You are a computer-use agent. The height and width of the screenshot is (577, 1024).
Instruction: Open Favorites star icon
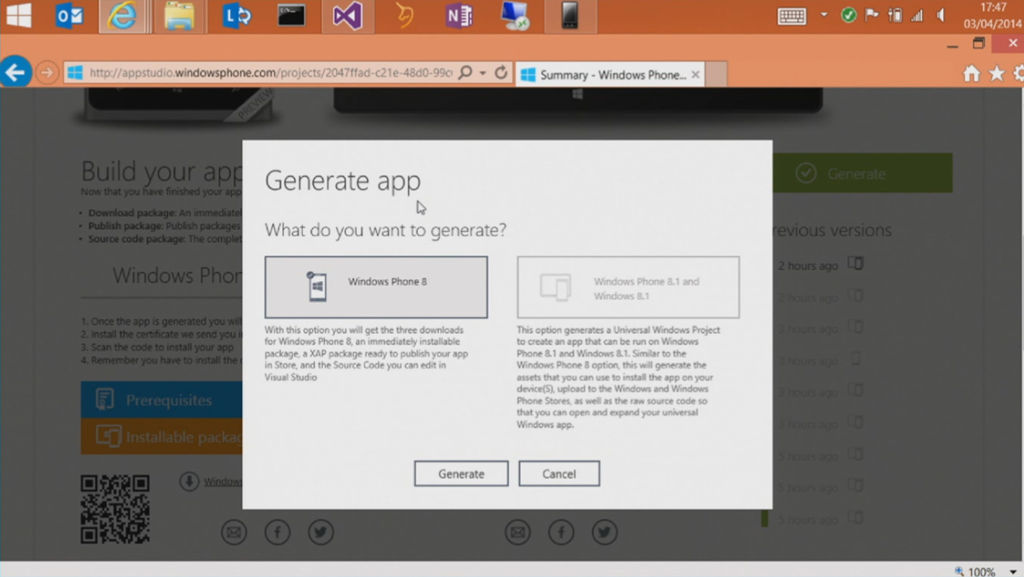click(997, 73)
